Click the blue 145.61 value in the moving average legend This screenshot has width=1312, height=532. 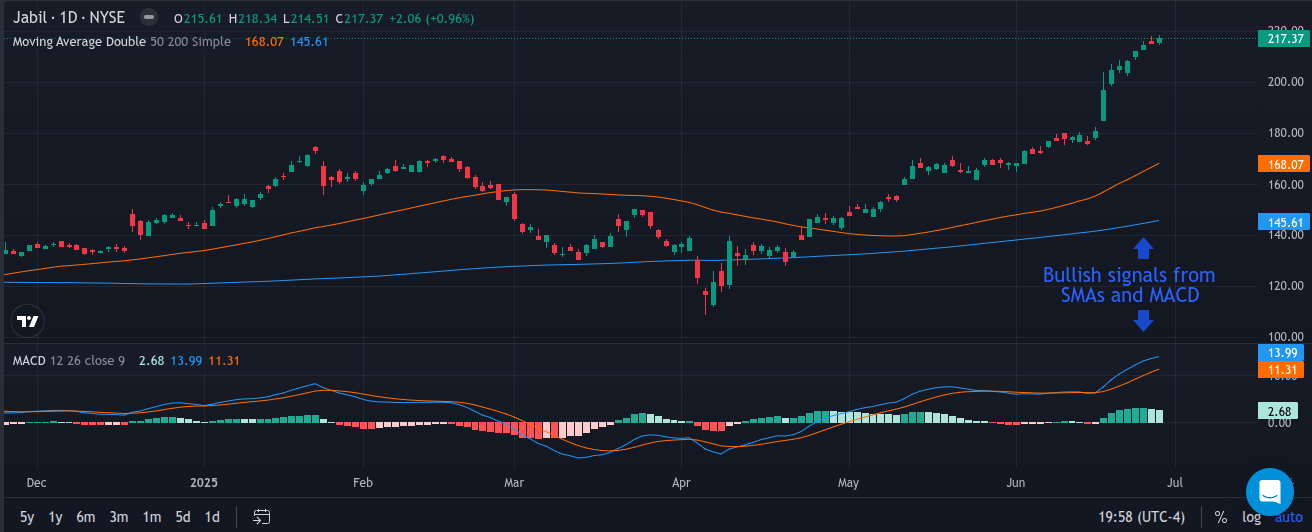pyautogui.click(x=309, y=41)
